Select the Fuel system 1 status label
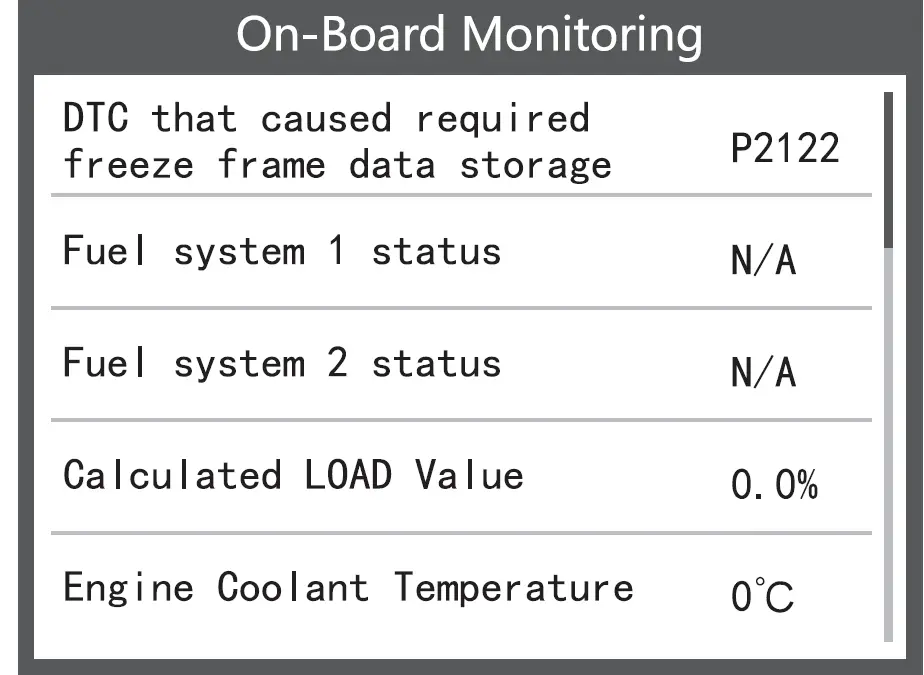This screenshot has height=675, width=924. [281, 251]
